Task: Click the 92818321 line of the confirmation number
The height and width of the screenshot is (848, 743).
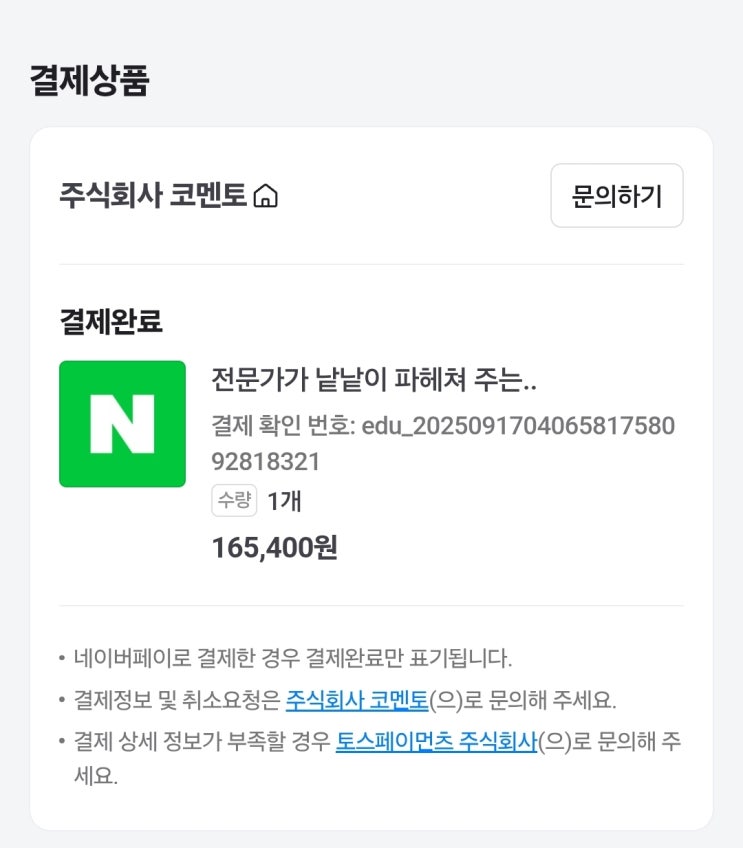Action: coord(266,461)
